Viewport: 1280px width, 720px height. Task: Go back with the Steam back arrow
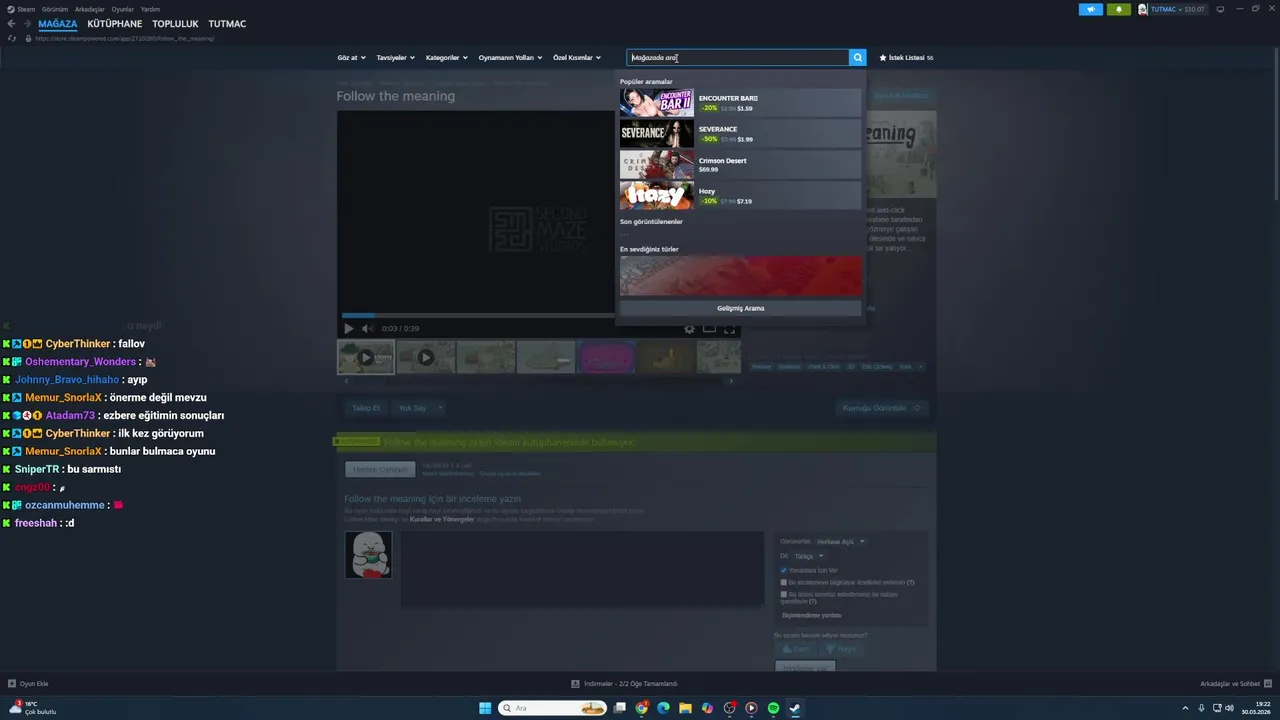point(11,24)
